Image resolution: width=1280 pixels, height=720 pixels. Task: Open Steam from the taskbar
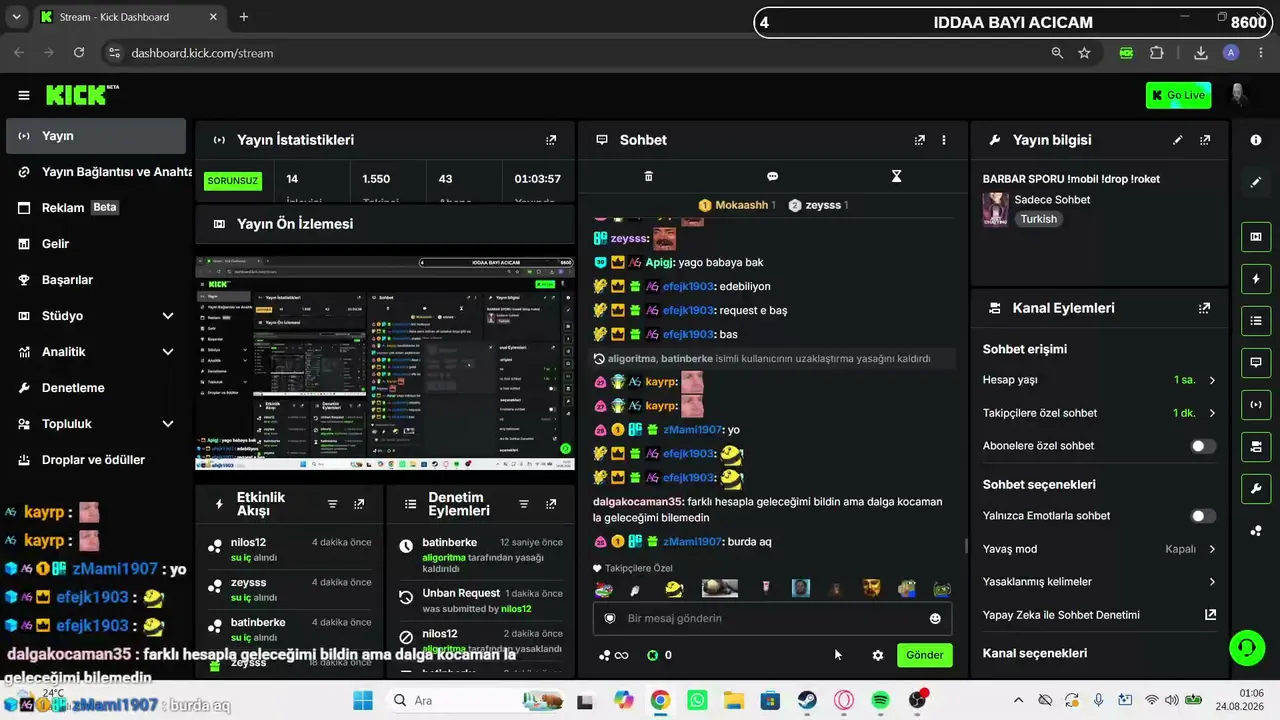tap(806, 700)
